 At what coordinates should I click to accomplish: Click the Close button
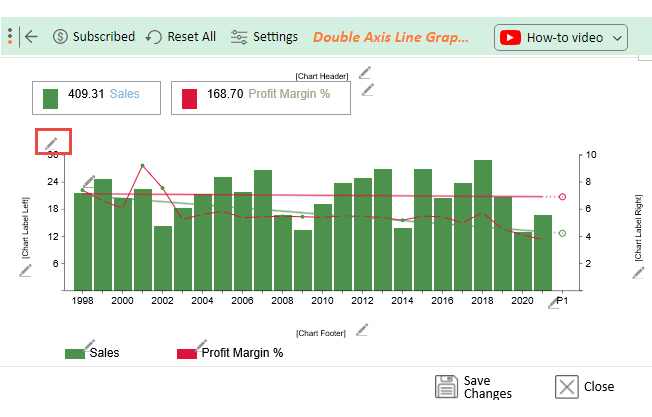[x=585, y=387]
